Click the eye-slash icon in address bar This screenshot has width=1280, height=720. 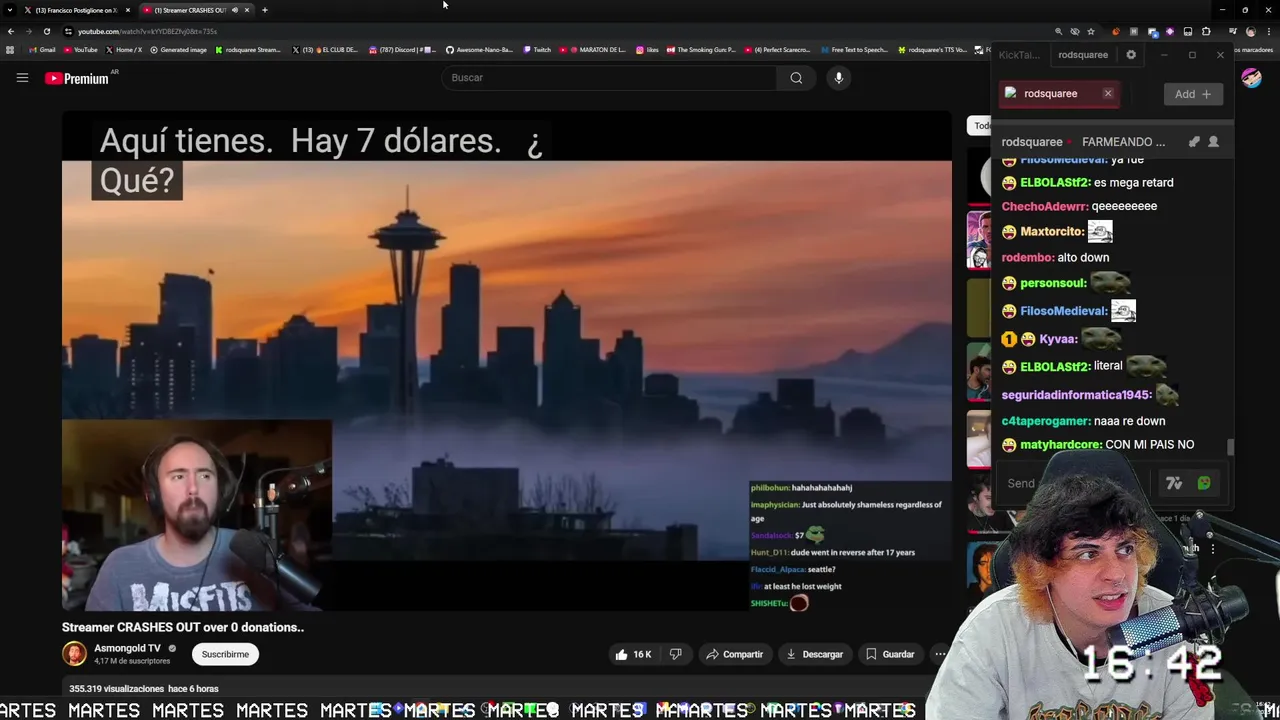click(1075, 31)
